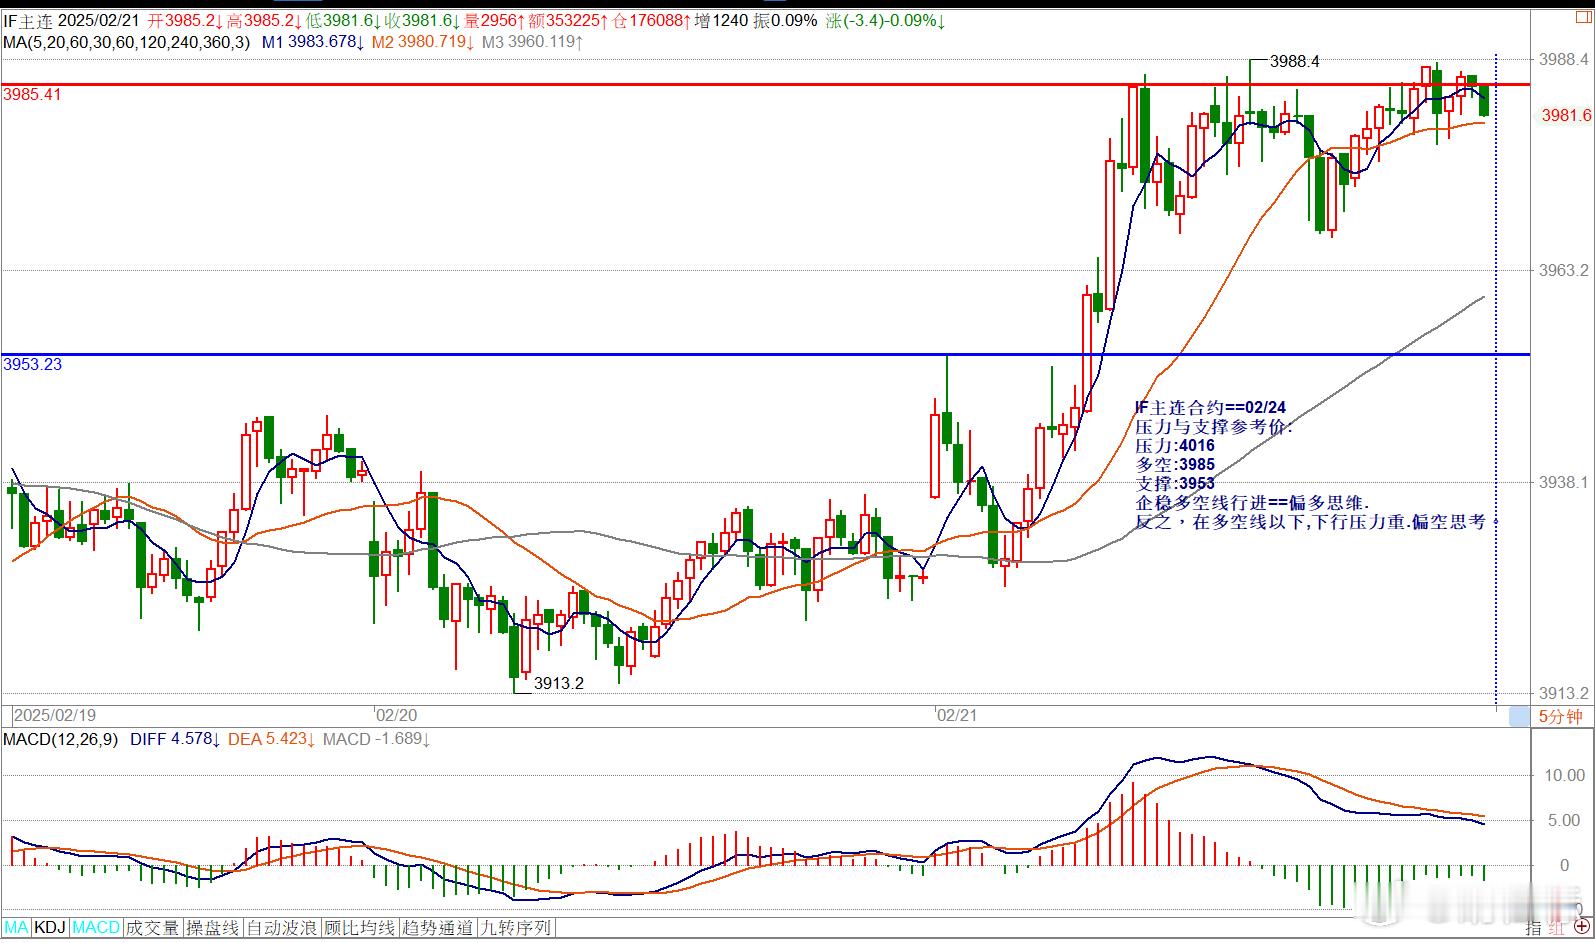The width and height of the screenshot is (1595, 943).
Task: Open the 自动波浪 indicator tab
Action: (x=282, y=928)
